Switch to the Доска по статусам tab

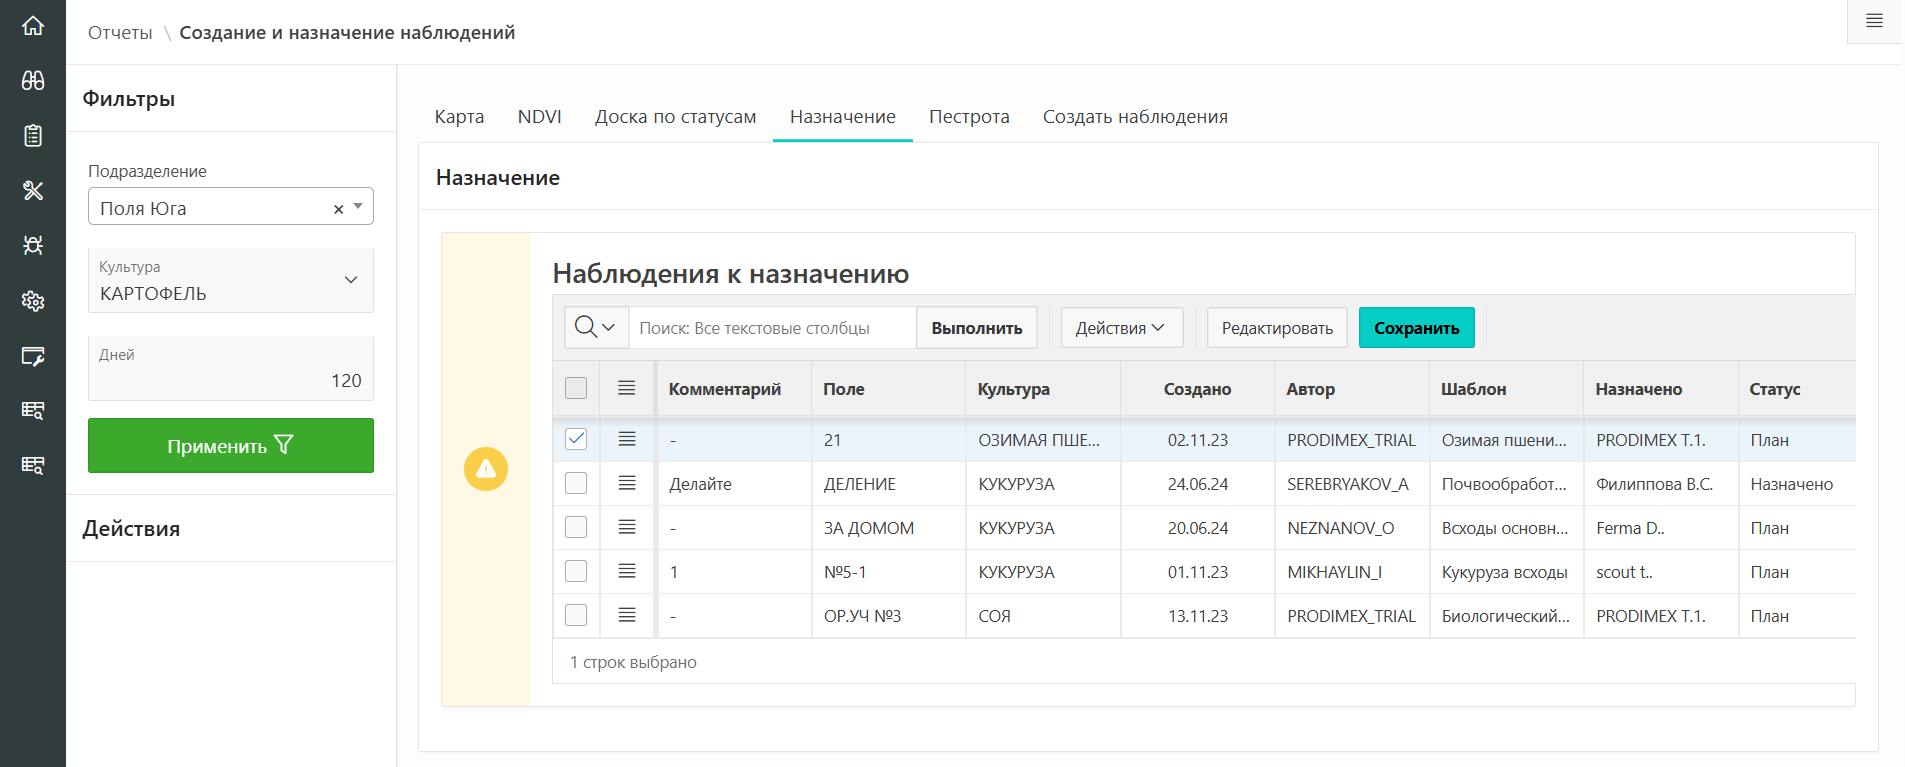[x=675, y=117]
